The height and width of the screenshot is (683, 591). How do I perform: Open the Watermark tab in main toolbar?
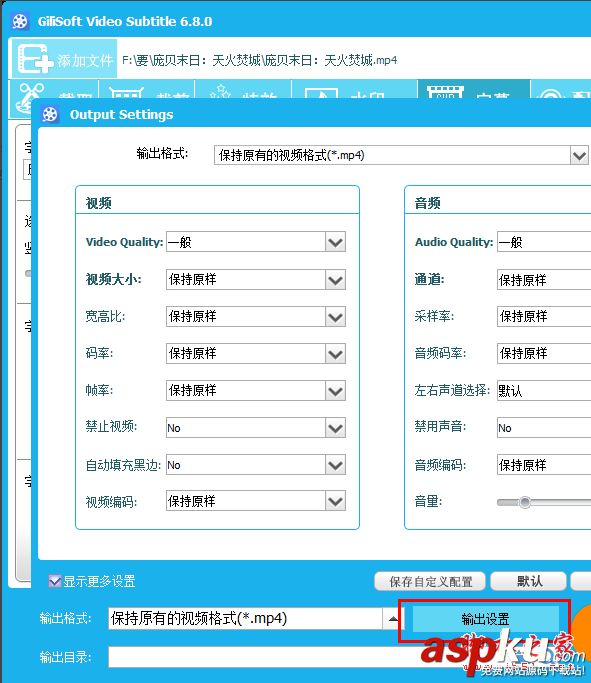click(354, 89)
